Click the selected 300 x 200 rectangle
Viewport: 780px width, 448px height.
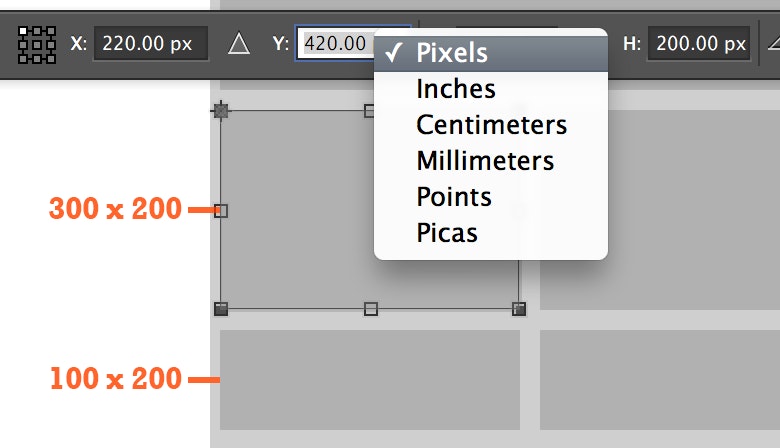[x=296, y=210]
